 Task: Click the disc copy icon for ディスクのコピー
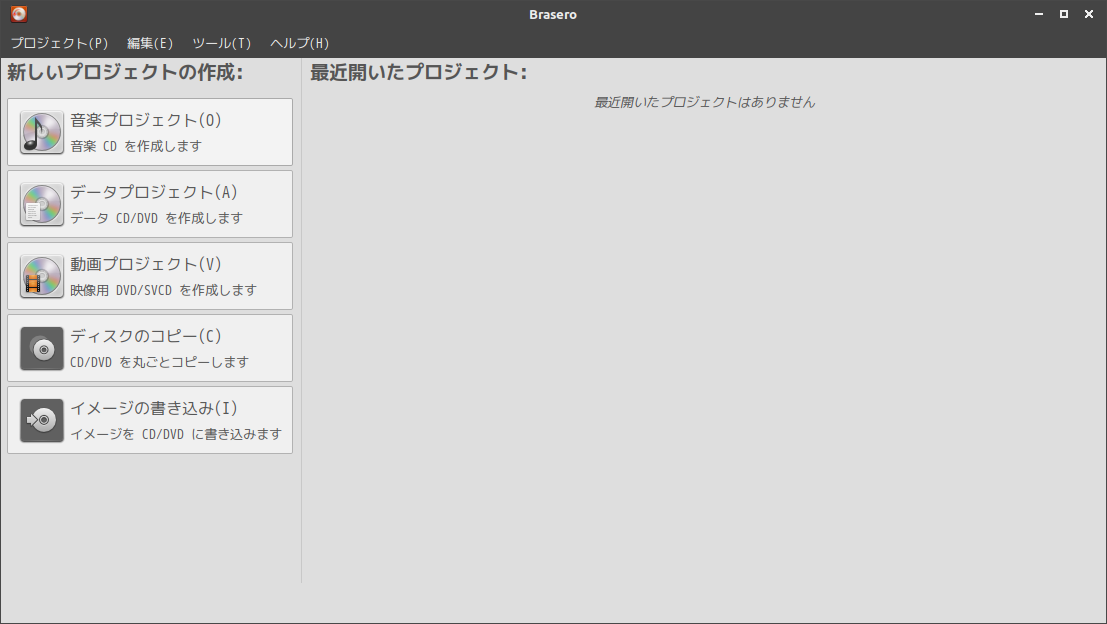[42, 348]
